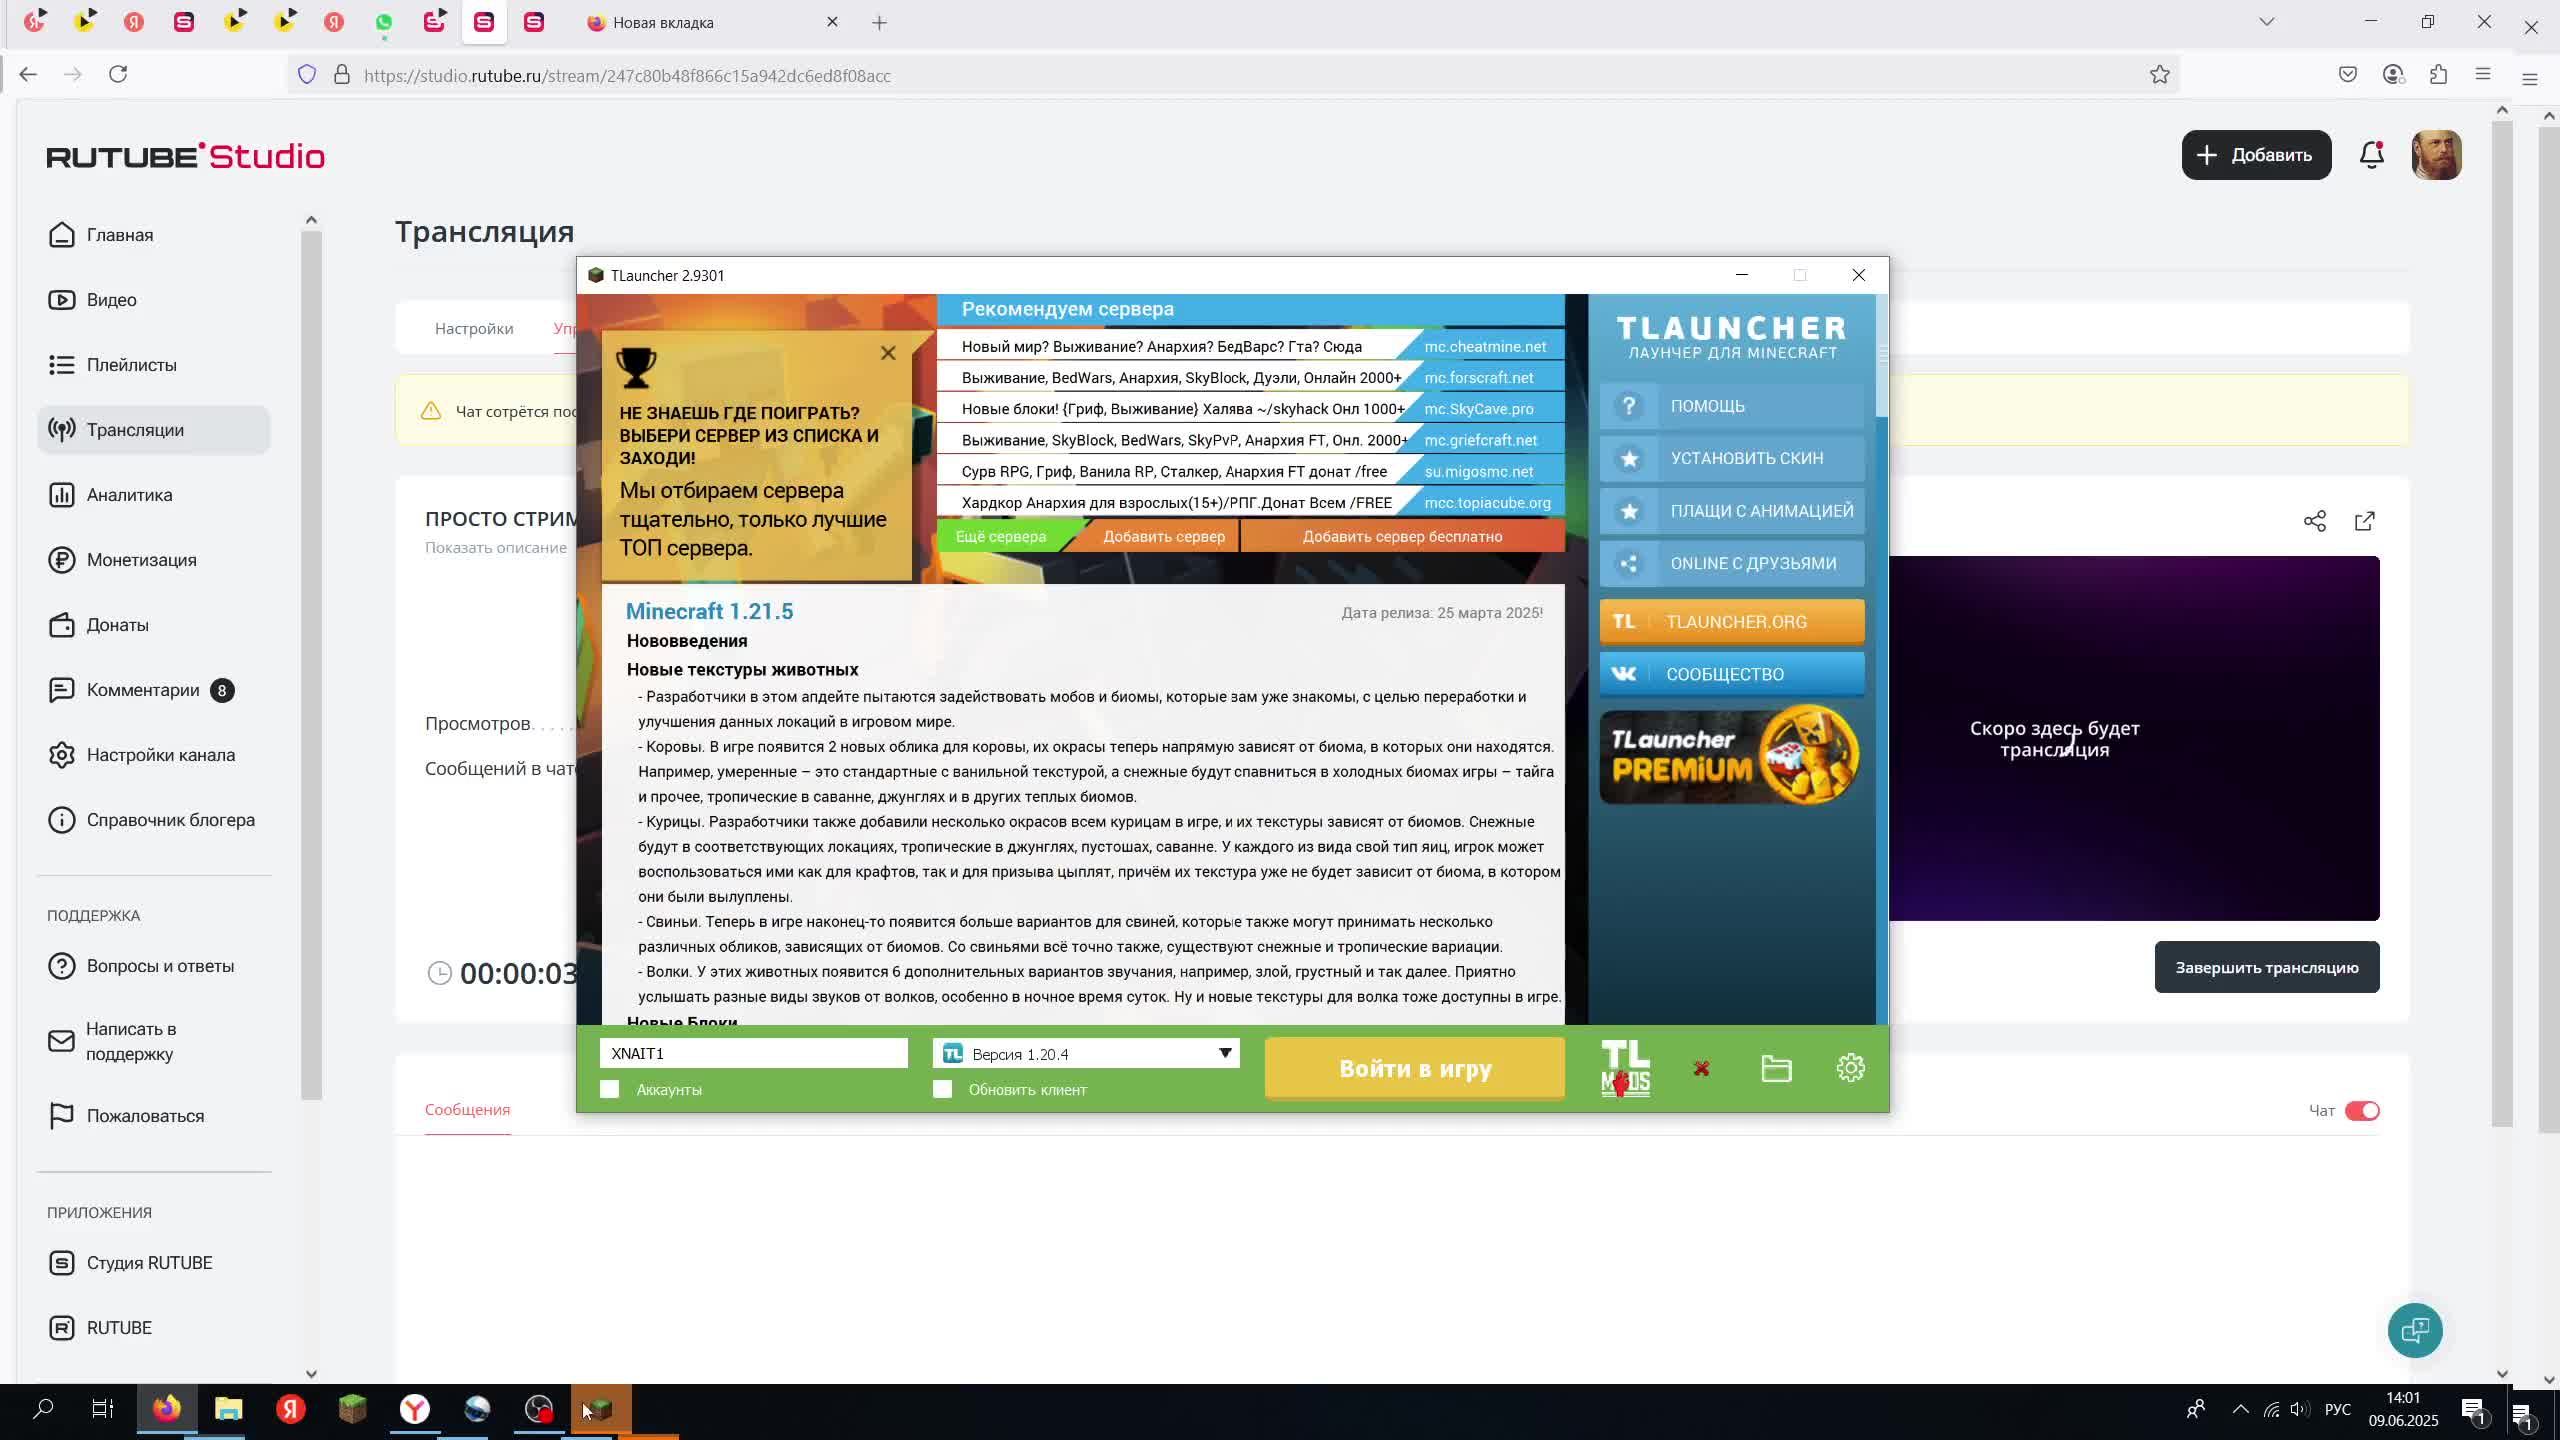Click the Войти в игру button

coord(1414,1068)
